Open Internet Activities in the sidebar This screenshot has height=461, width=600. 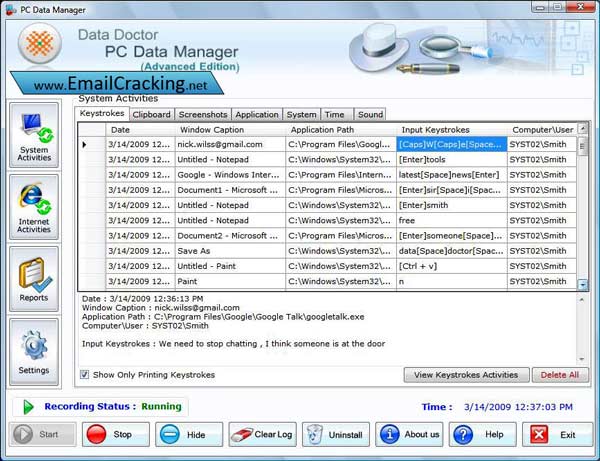[34, 207]
